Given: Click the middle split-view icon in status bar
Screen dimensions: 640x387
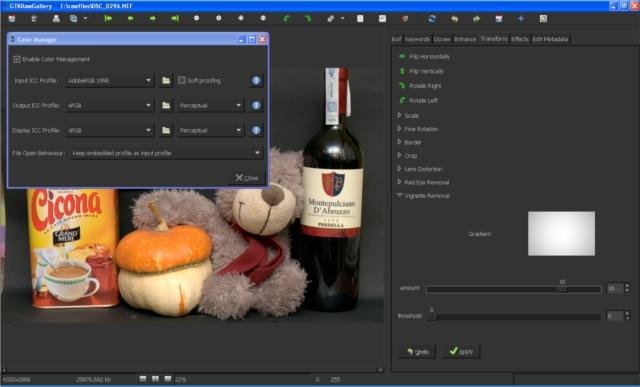Looking at the screenshot, I should (x=155, y=379).
